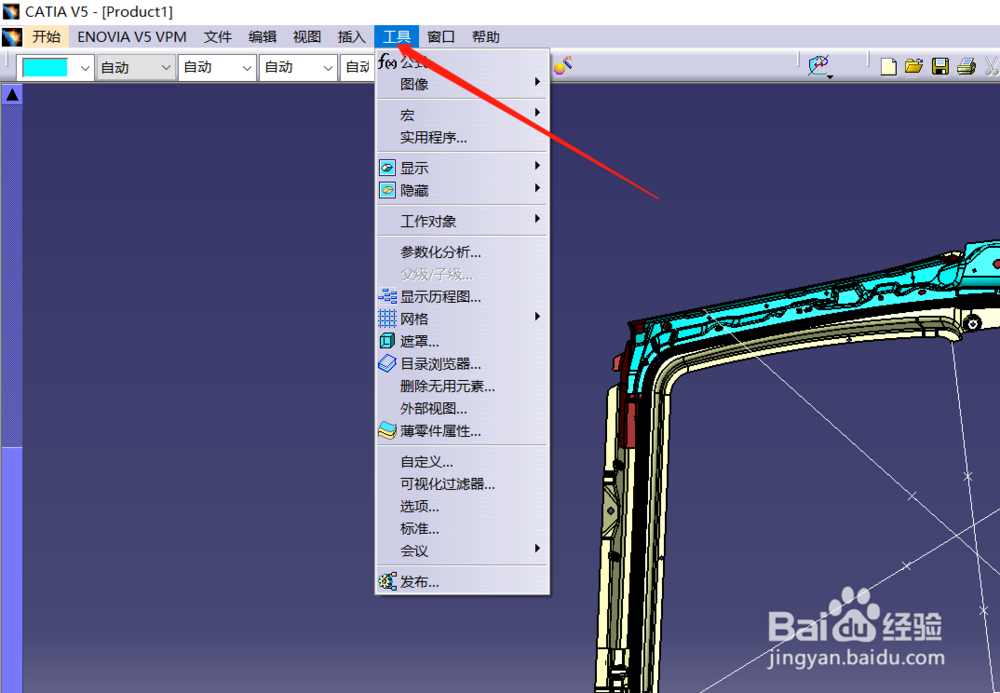
Task: Choose 删除无用元素... menu entry
Action: [x=462, y=386]
